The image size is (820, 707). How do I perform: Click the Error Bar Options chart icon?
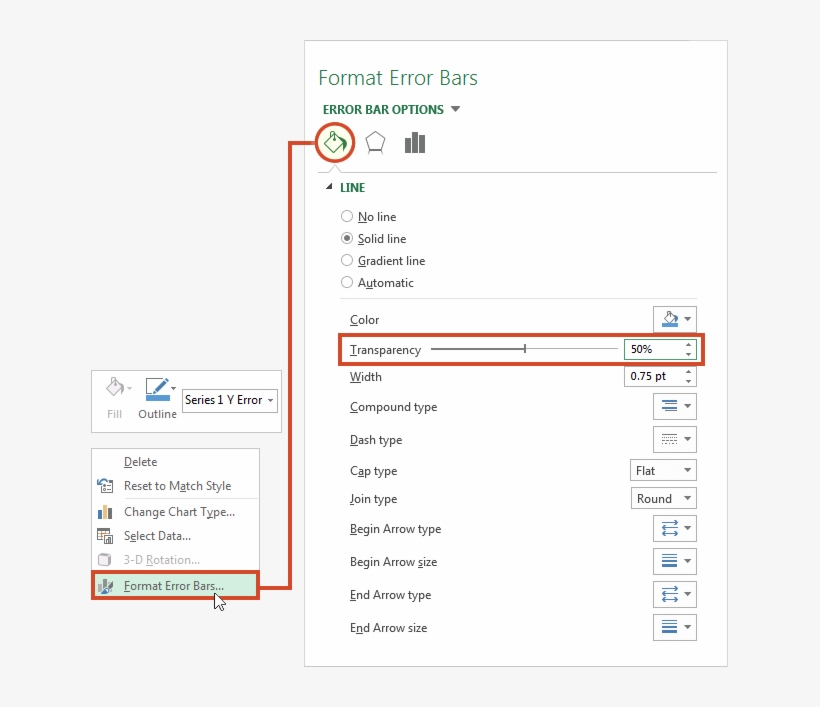415,142
